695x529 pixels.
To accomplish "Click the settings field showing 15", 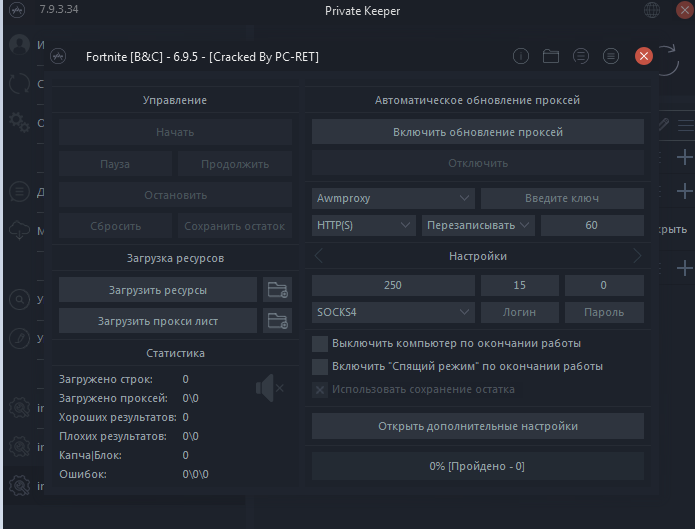I will 519,285.
